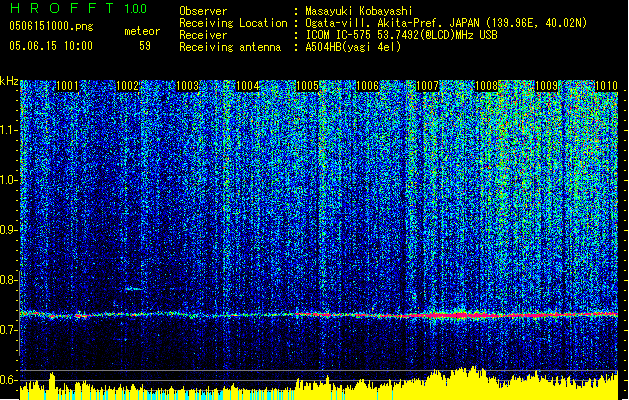Click the meteor label above the count

point(142,31)
